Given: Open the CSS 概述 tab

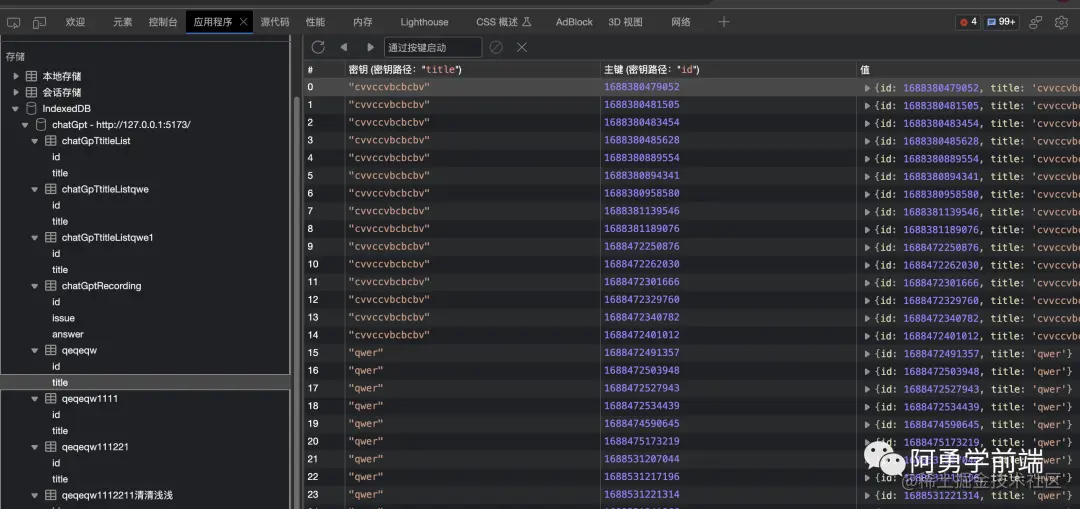Looking at the screenshot, I should (503, 22).
